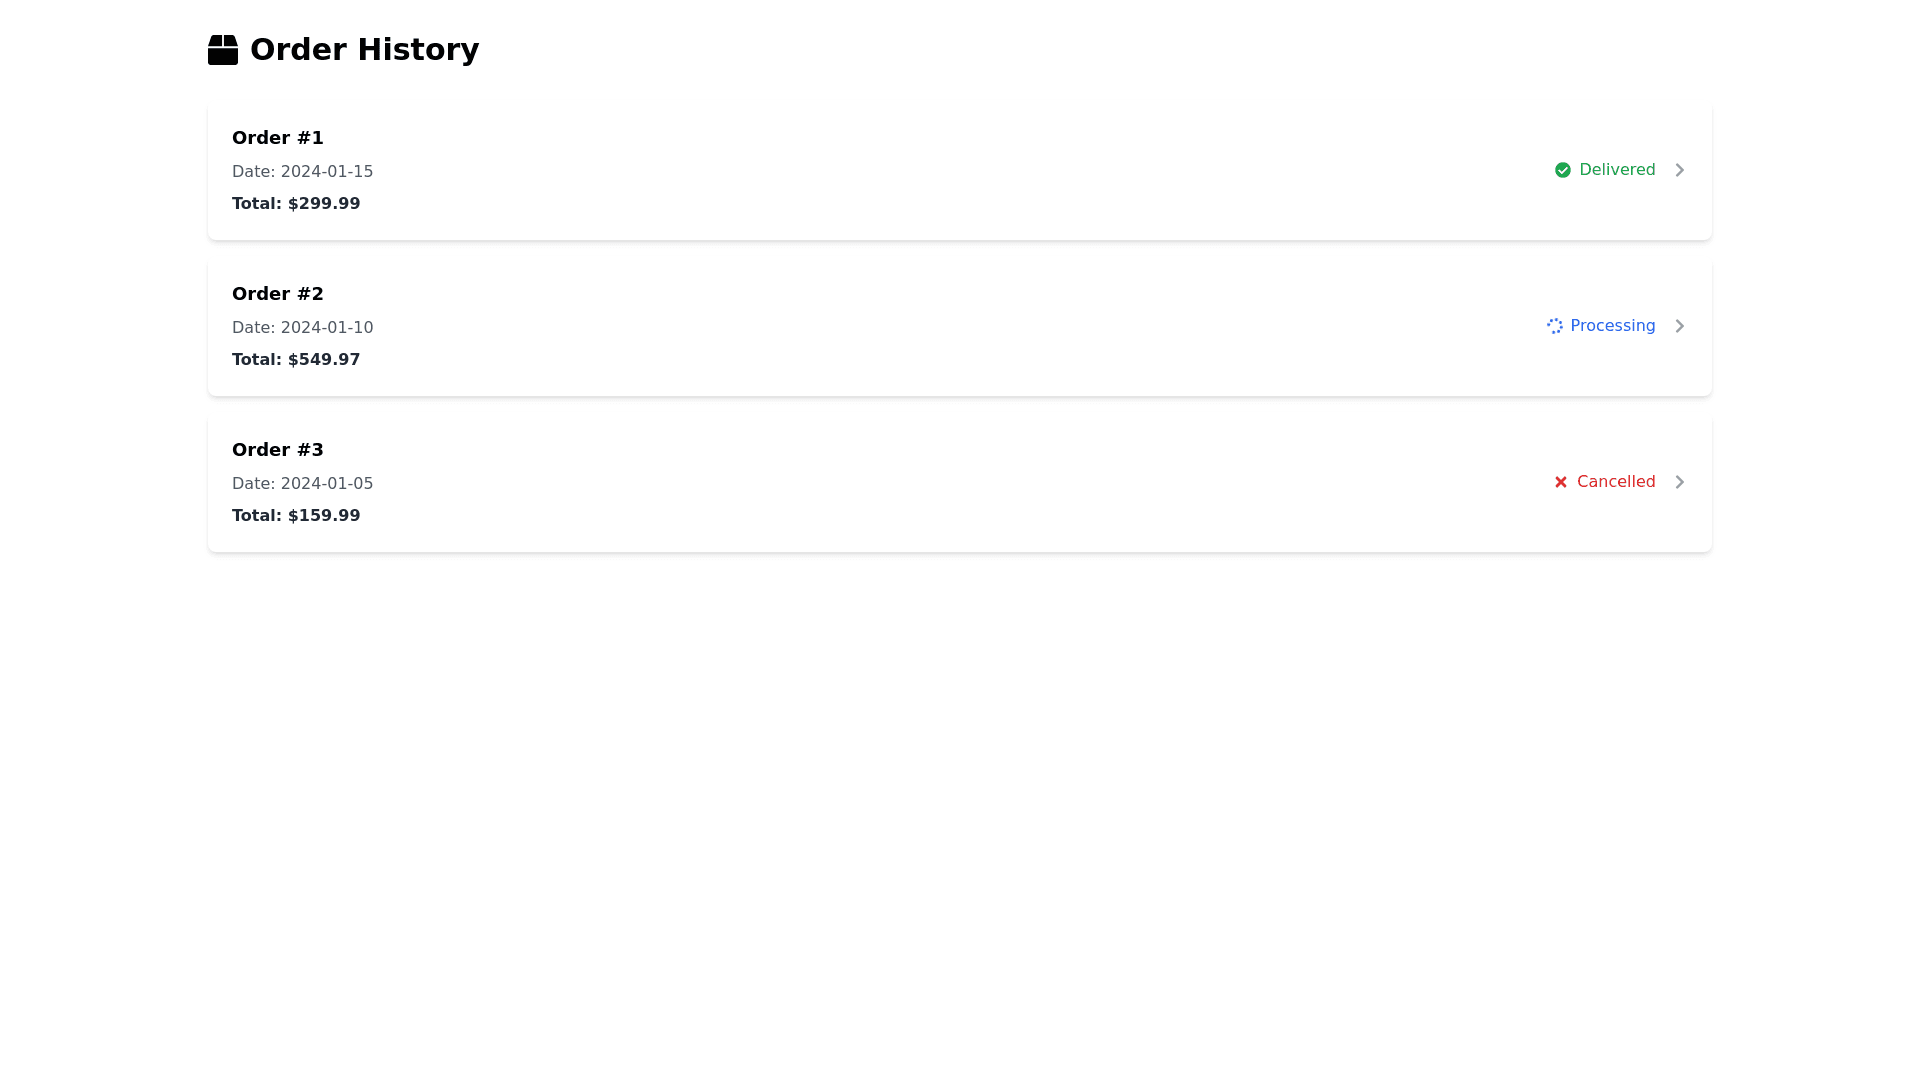Click the Cancelled status label

1616,482
